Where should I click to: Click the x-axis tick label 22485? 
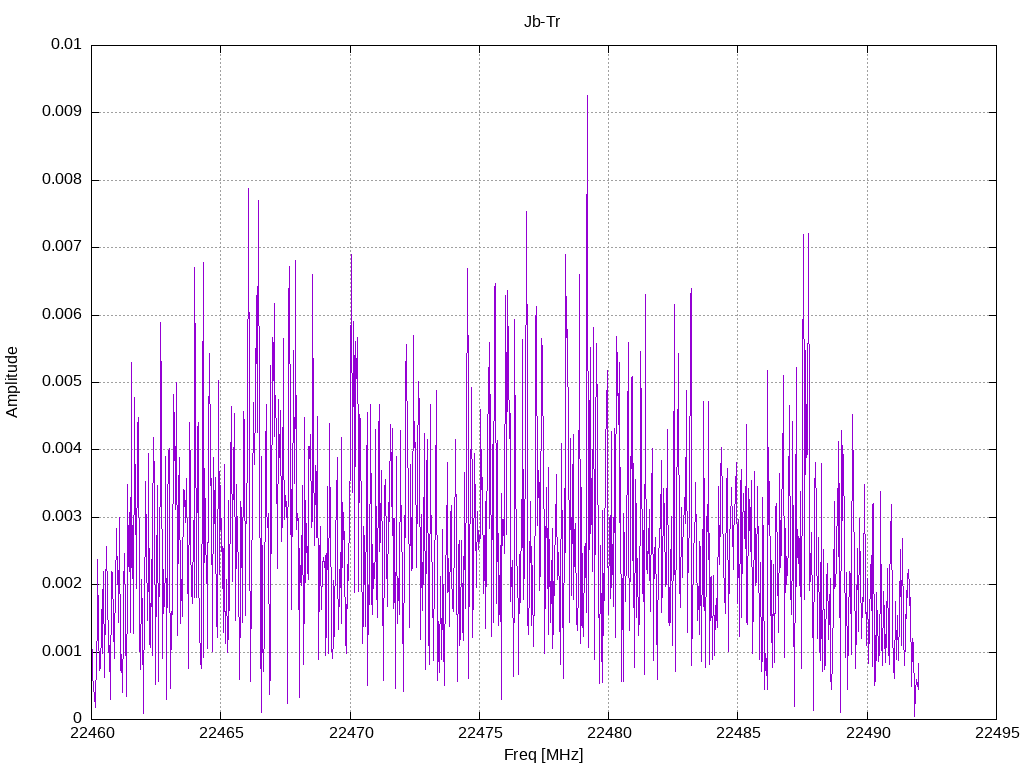[x=739, y=733]
